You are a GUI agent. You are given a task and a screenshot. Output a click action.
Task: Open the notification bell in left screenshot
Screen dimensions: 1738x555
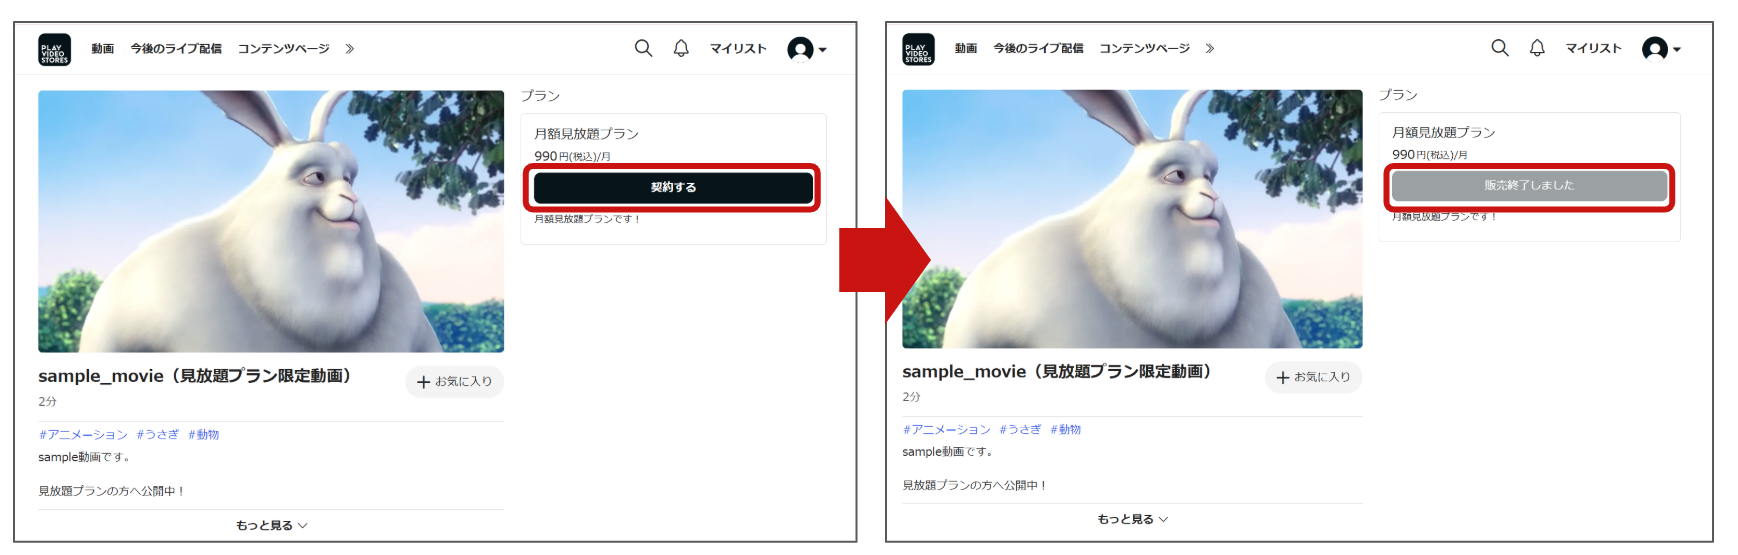point(681,48)
